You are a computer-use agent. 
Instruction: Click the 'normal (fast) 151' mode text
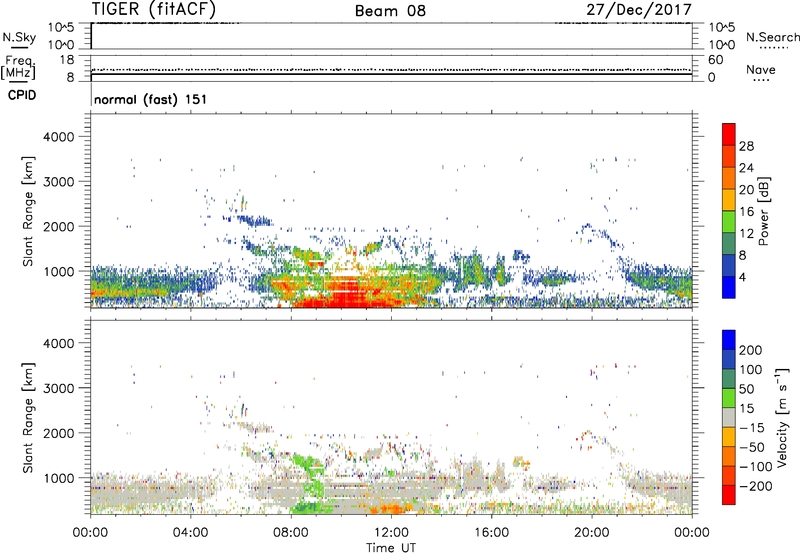[151, 99]
